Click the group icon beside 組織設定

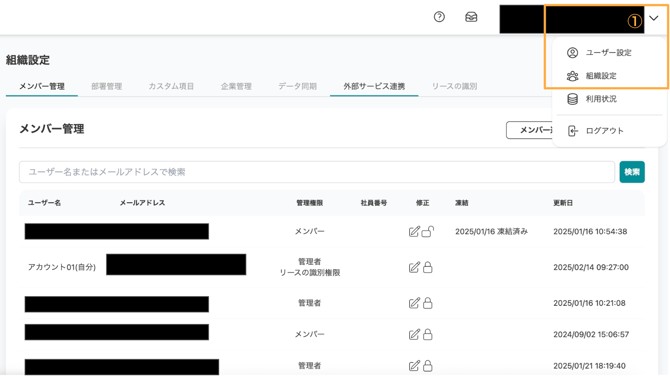(x=572, y=76)
